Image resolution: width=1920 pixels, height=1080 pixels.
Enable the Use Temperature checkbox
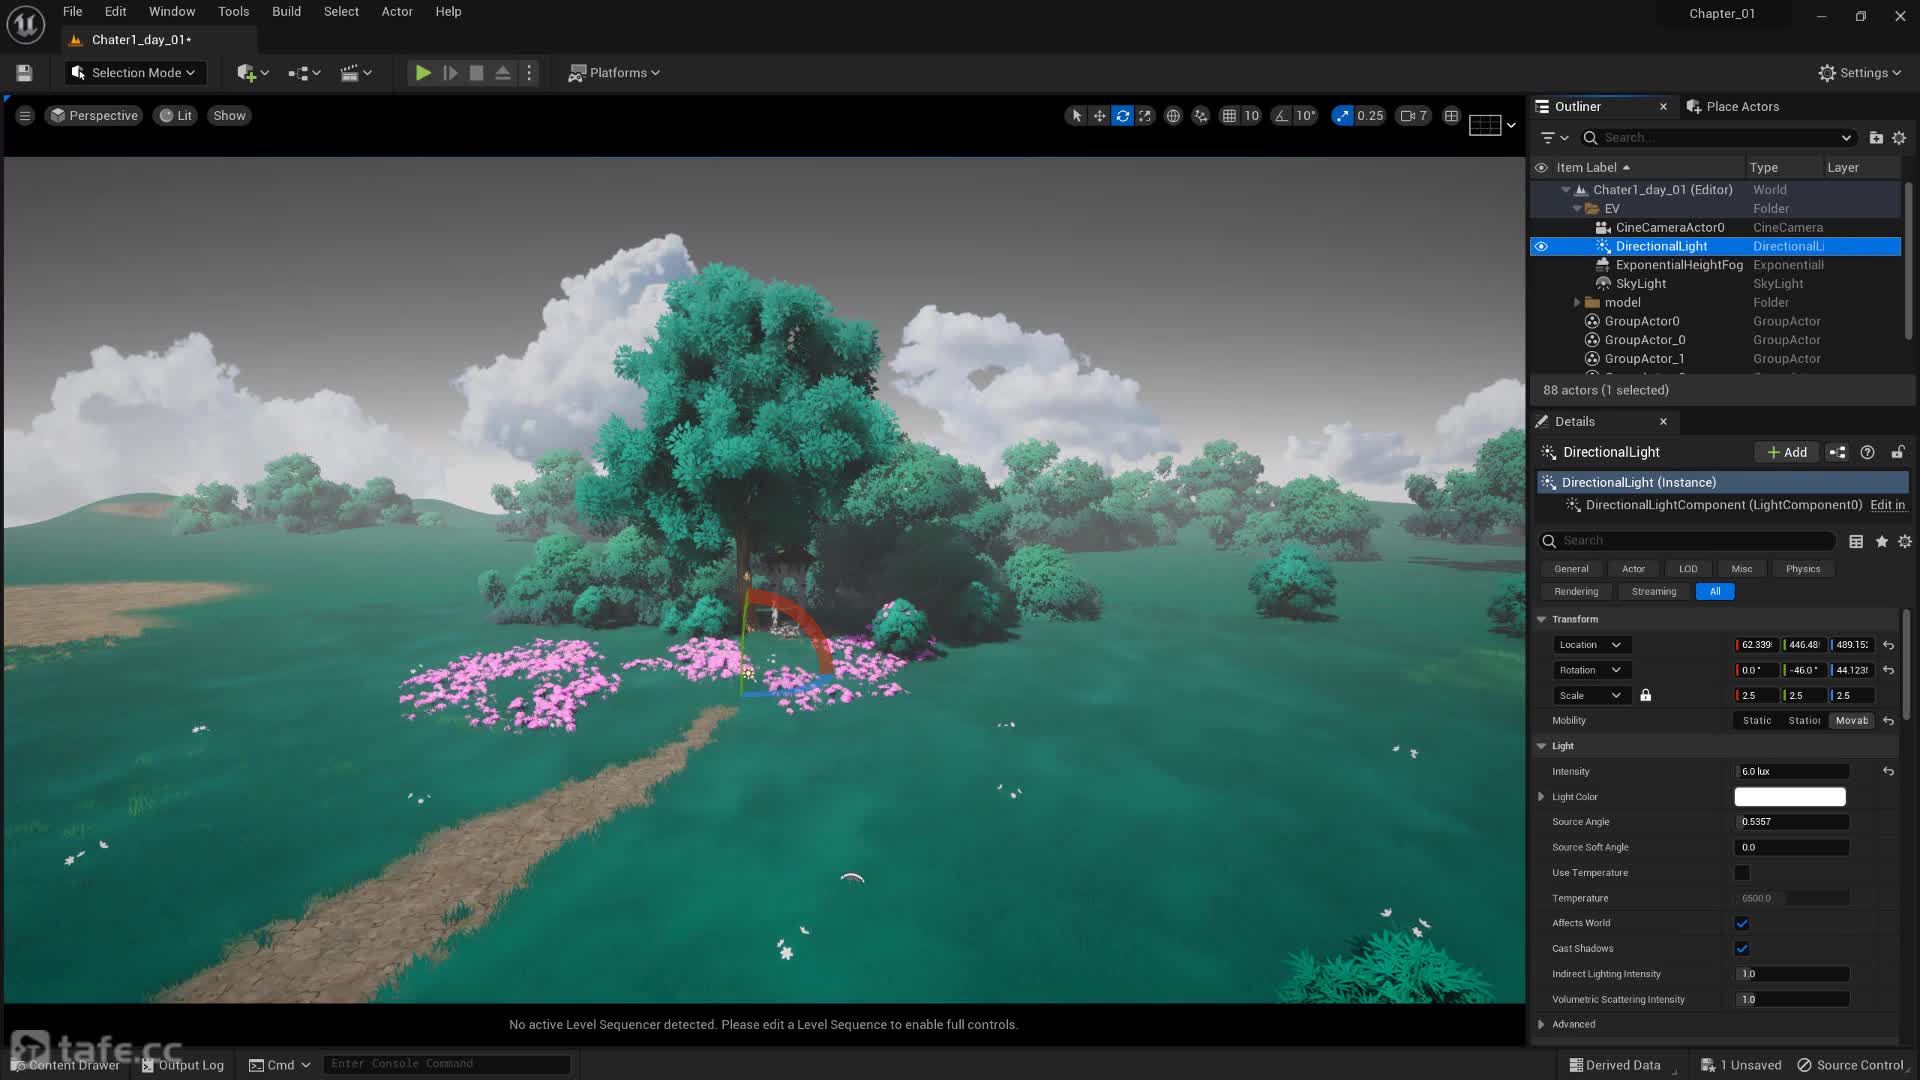click(1742, 873)
